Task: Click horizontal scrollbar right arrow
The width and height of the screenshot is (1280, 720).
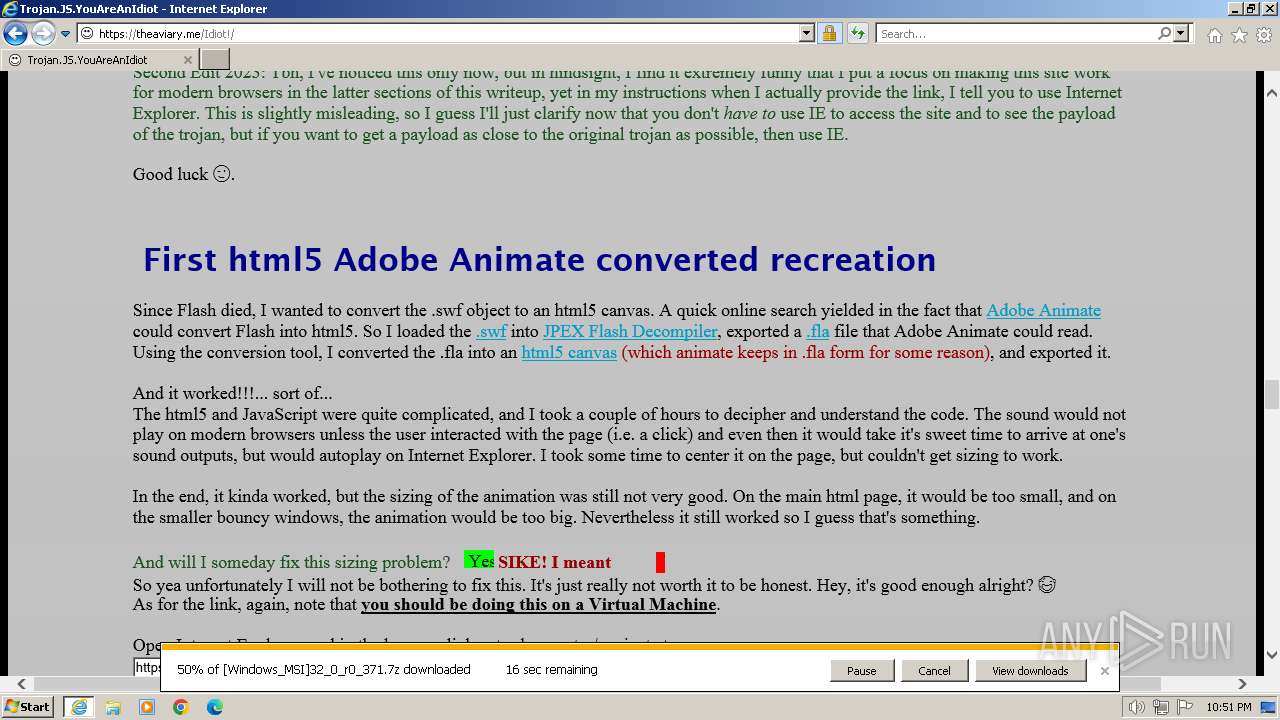Action: (1243, 684)
